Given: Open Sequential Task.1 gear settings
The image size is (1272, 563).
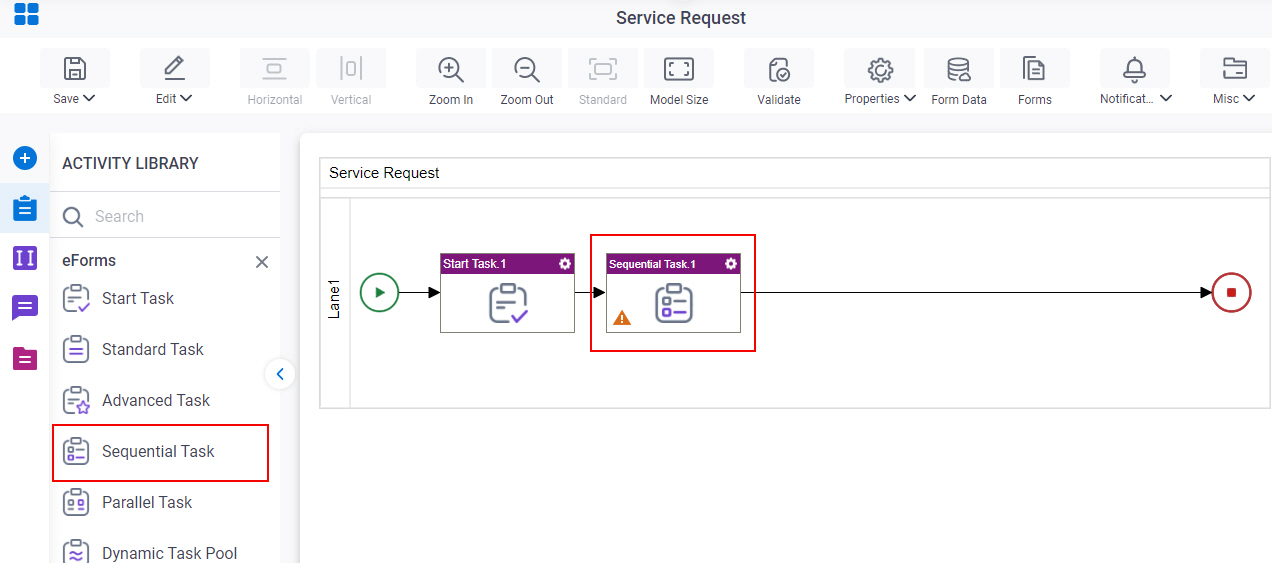Looking at the screenshot, I should click(731, 264).
